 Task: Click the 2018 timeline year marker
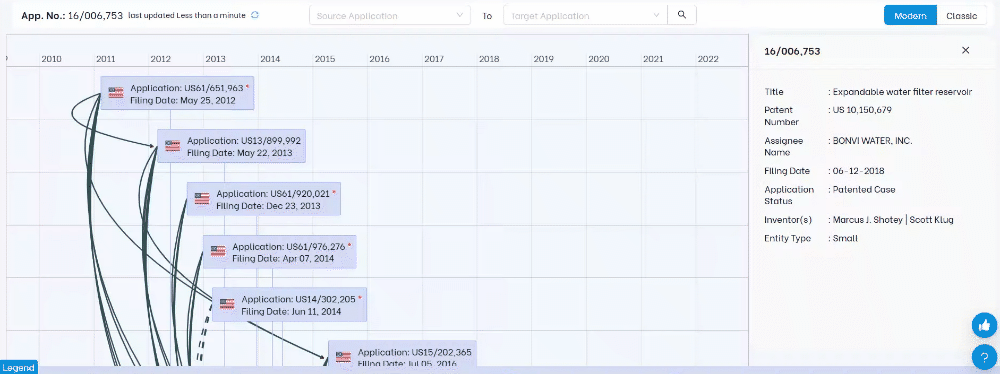point(489,59)
